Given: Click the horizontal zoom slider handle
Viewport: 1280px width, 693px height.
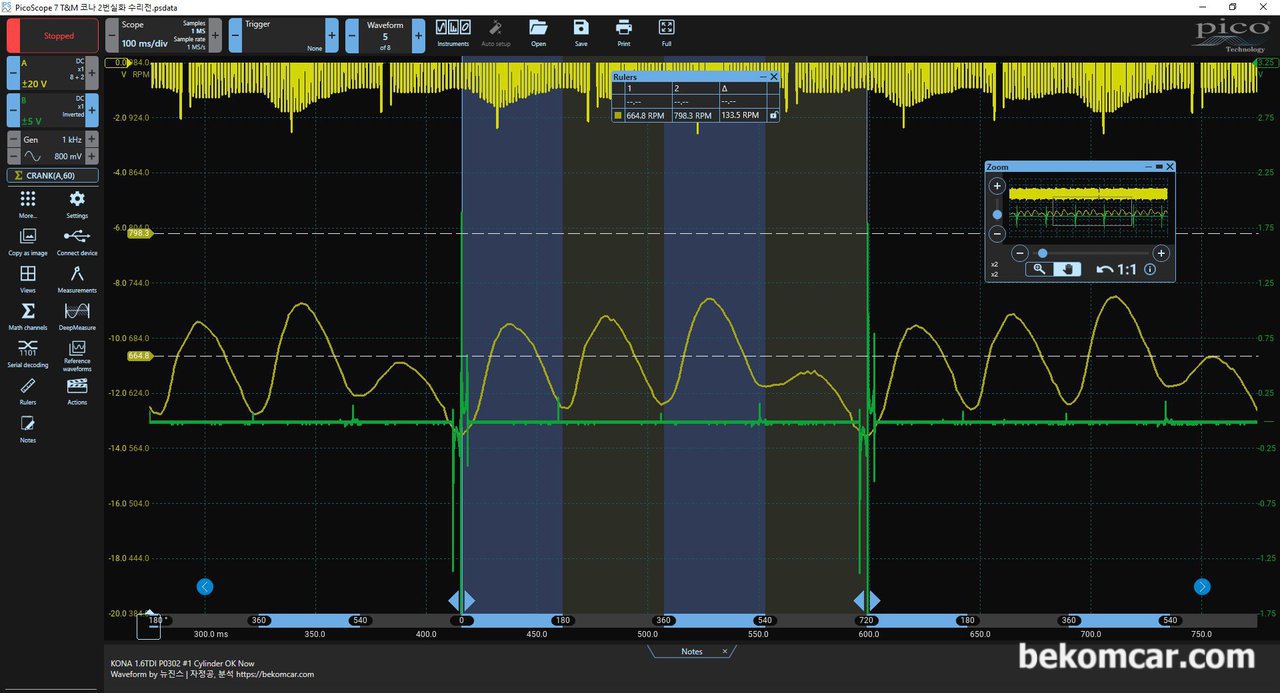Looking at the screenshot, I should pos(1042,253).
